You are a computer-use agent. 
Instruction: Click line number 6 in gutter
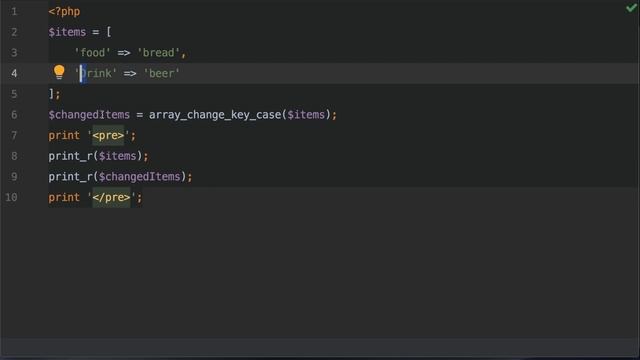click(14, 115)
